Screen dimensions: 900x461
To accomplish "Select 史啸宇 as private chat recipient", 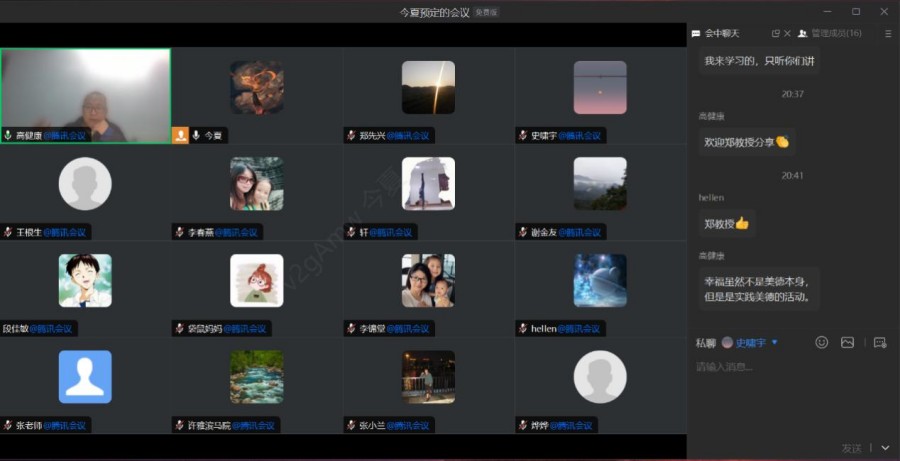I will tap(750, 342).
